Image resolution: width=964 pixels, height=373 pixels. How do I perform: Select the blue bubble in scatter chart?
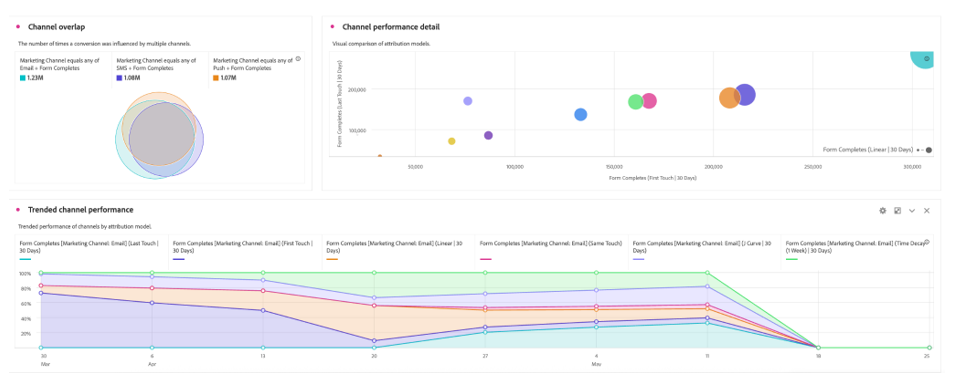580,114
